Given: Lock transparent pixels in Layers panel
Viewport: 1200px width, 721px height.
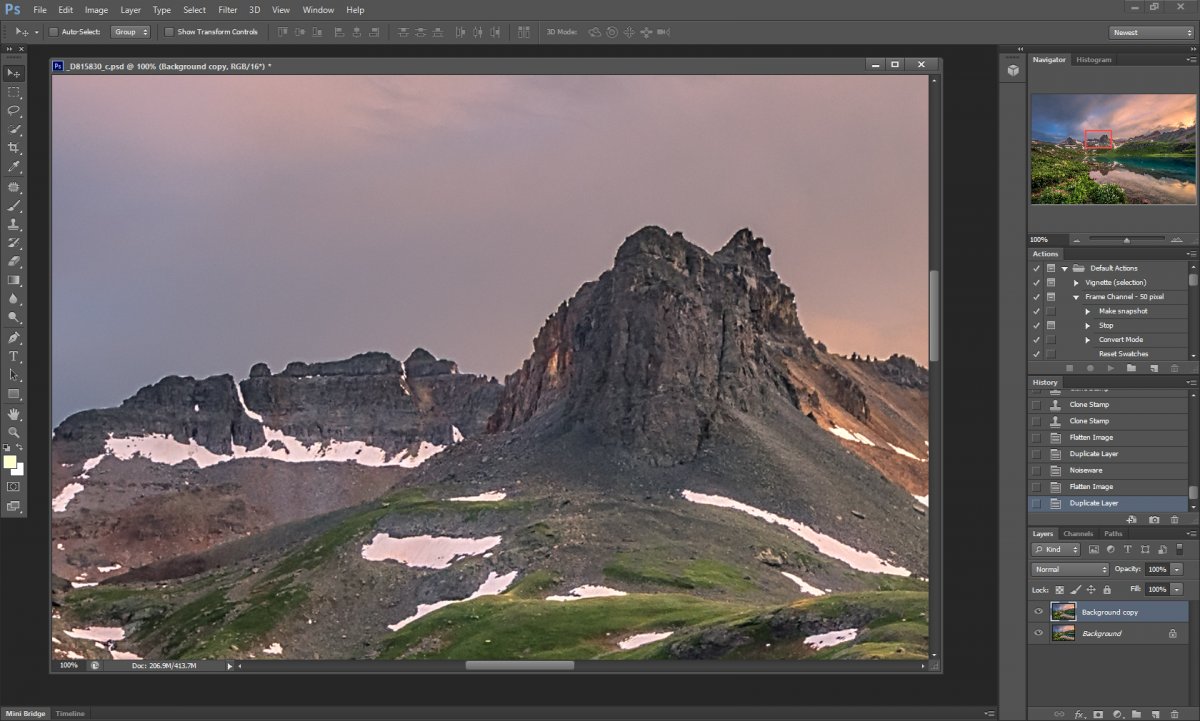Looking at the screenshot, I should point(1061,590).
